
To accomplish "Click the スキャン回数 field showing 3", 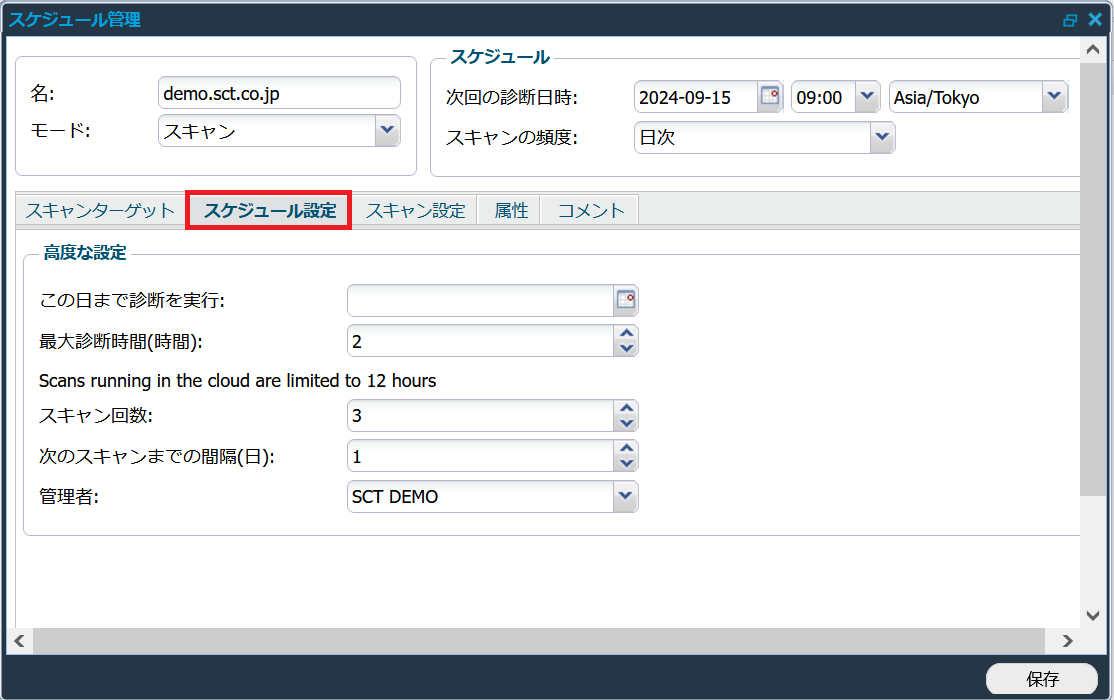I will point(480,416).
